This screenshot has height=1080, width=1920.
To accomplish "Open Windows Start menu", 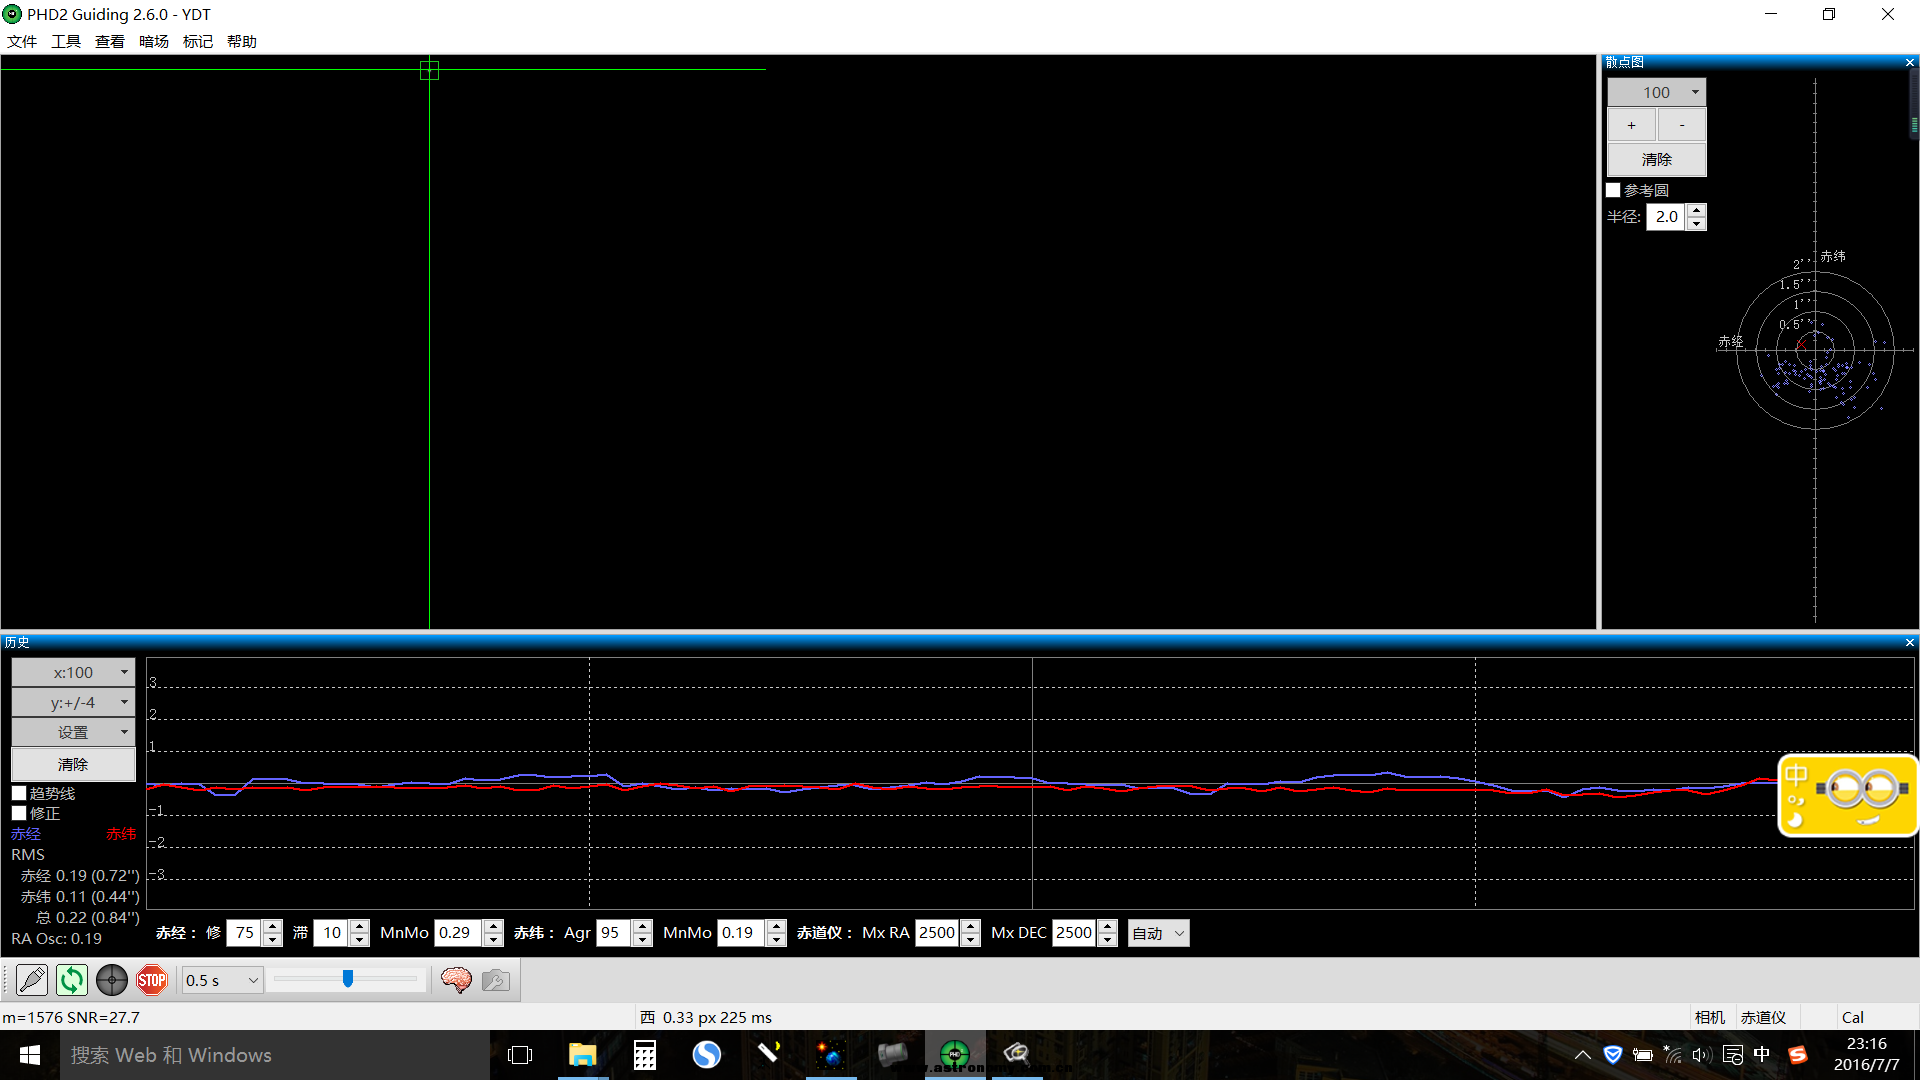I will (x=30, y=1055).
